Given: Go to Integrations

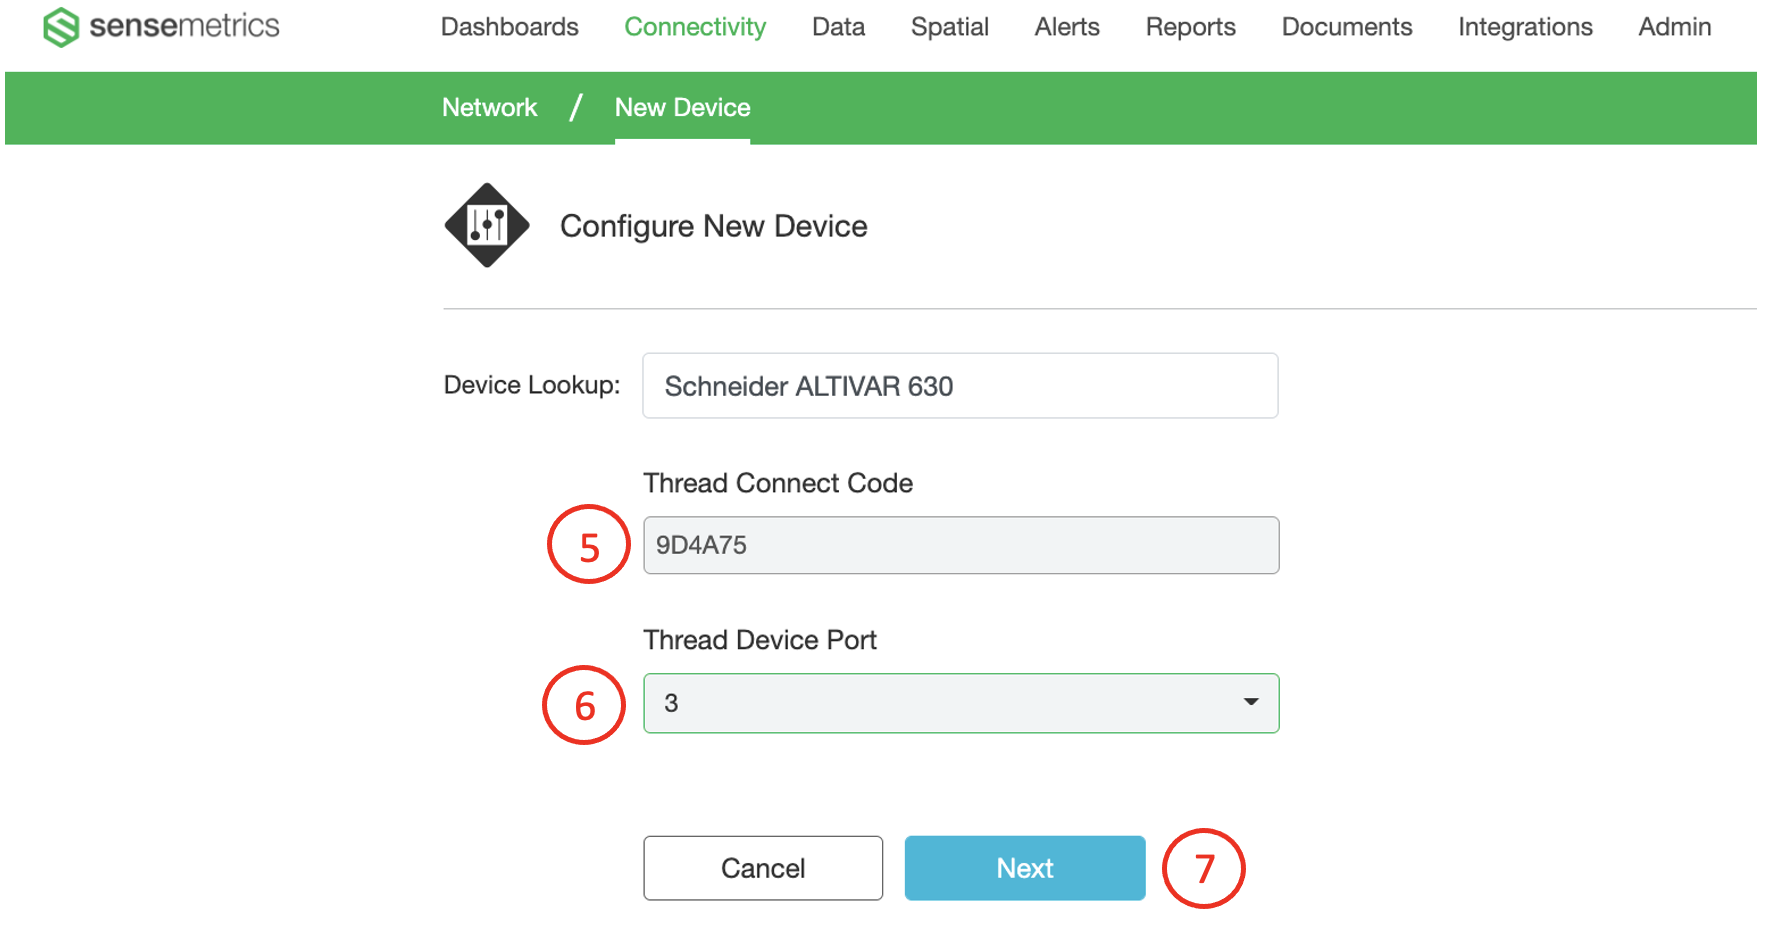Looking at the screenshot, I should (1525, 27).
